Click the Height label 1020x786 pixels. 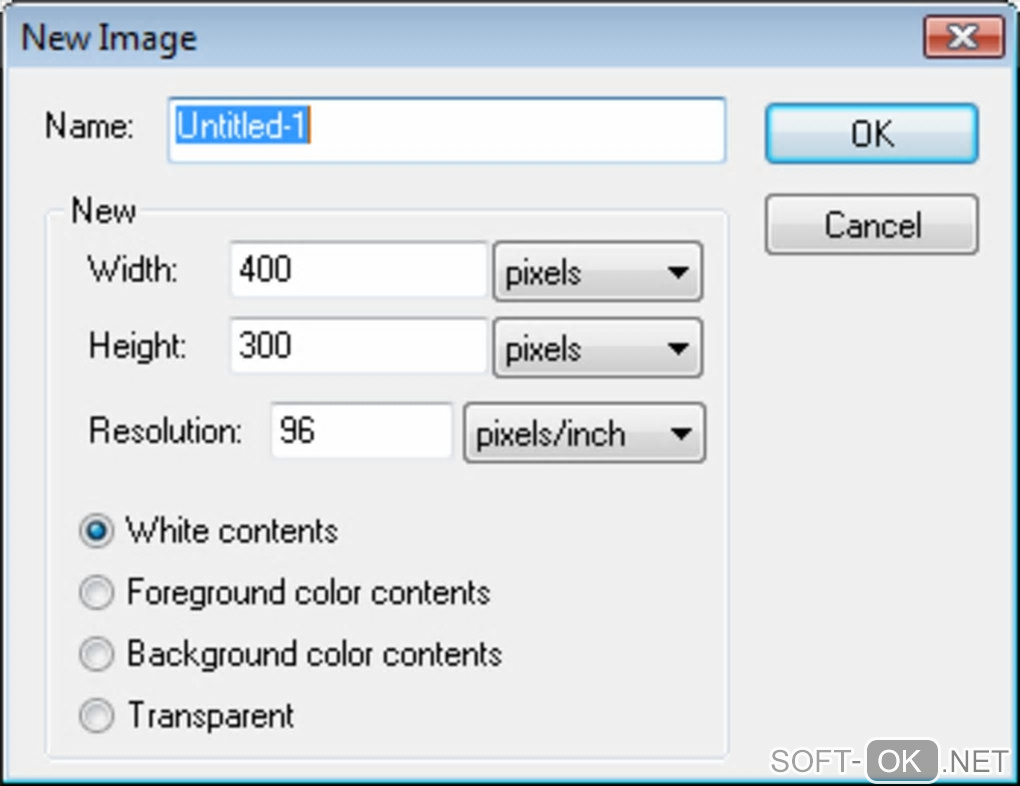pyautogui.click(x=137, y=346)
